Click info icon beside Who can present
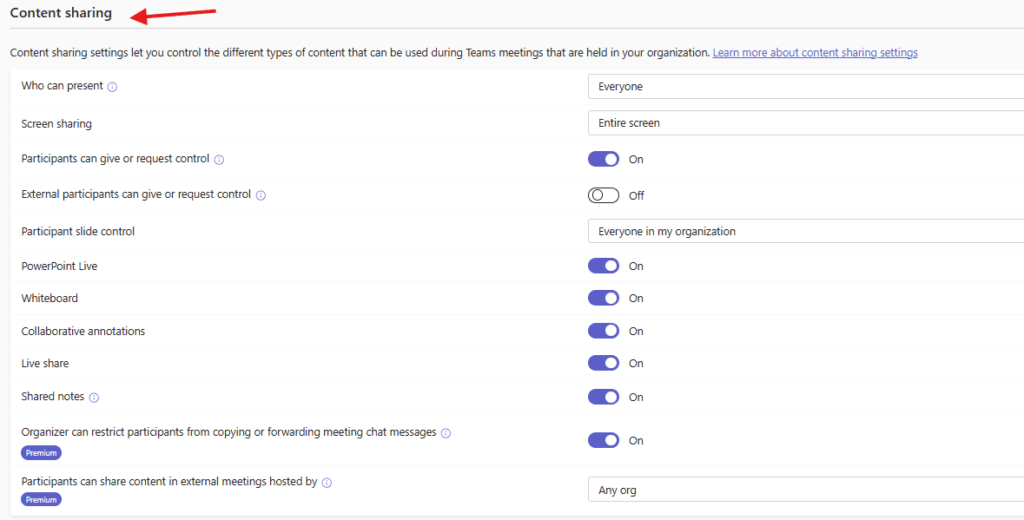Screen dimensions: 1024x520 (112, 87)
